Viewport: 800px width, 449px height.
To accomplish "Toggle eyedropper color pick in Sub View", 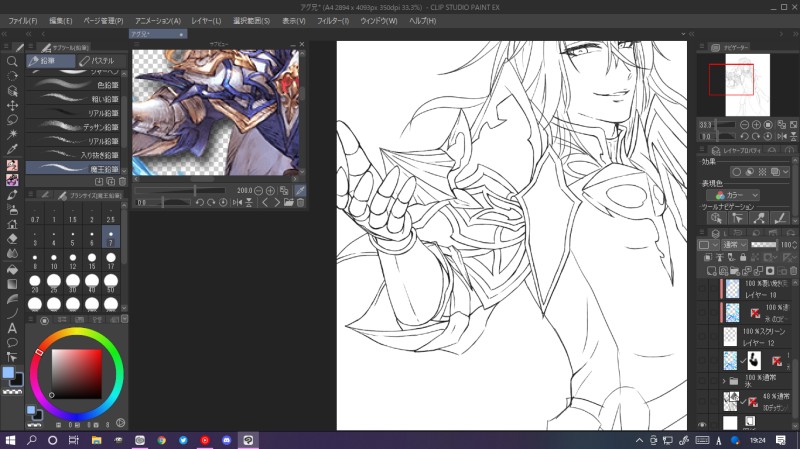I will click(x=301, y=190).
